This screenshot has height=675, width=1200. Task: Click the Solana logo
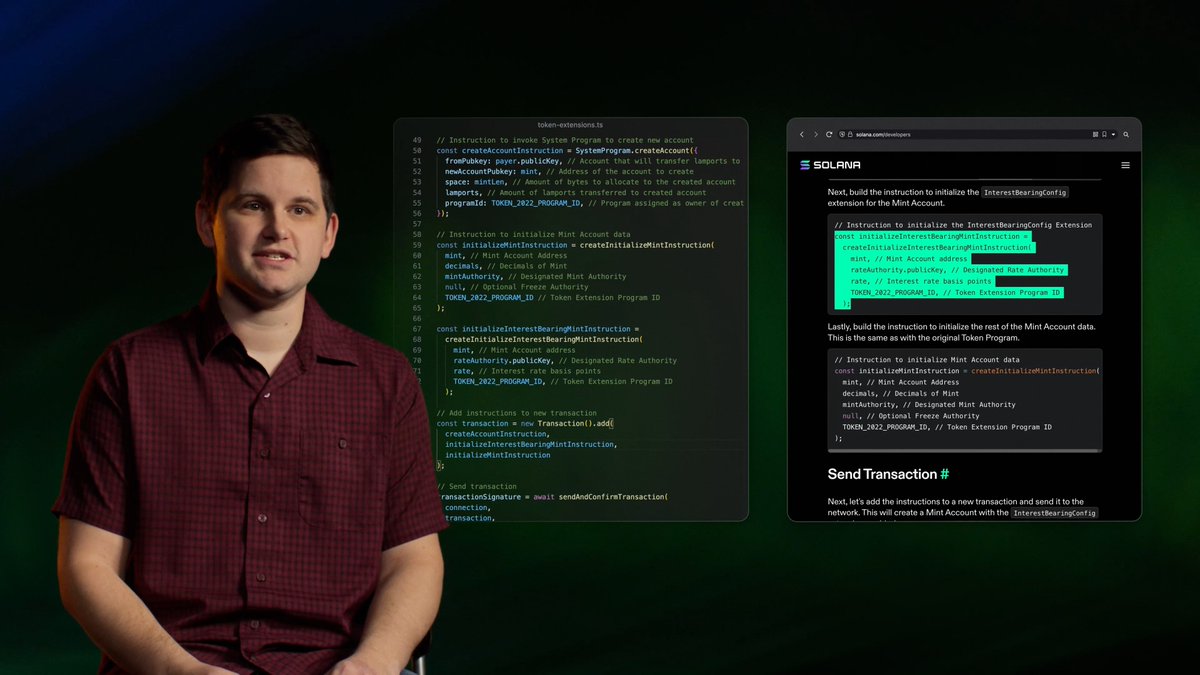click(x=830, y=165)
